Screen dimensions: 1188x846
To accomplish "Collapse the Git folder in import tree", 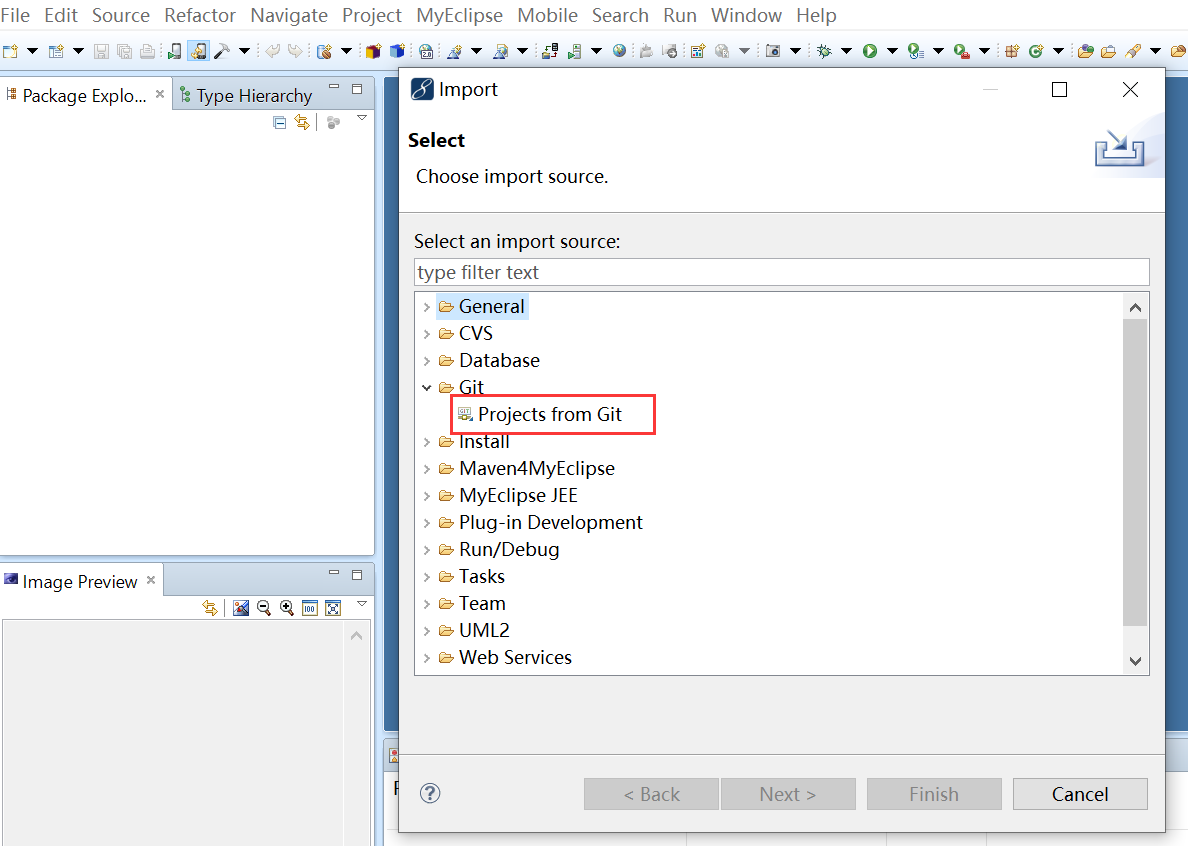I will pyautogui.click(x=427, y=388).
